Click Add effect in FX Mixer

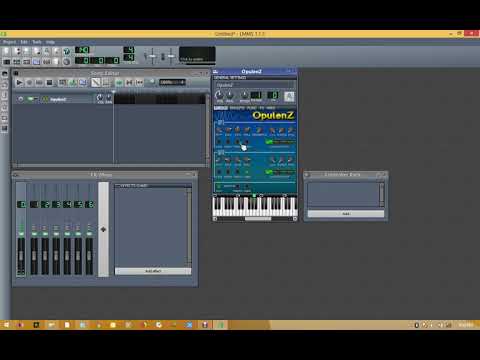[153, 271]
